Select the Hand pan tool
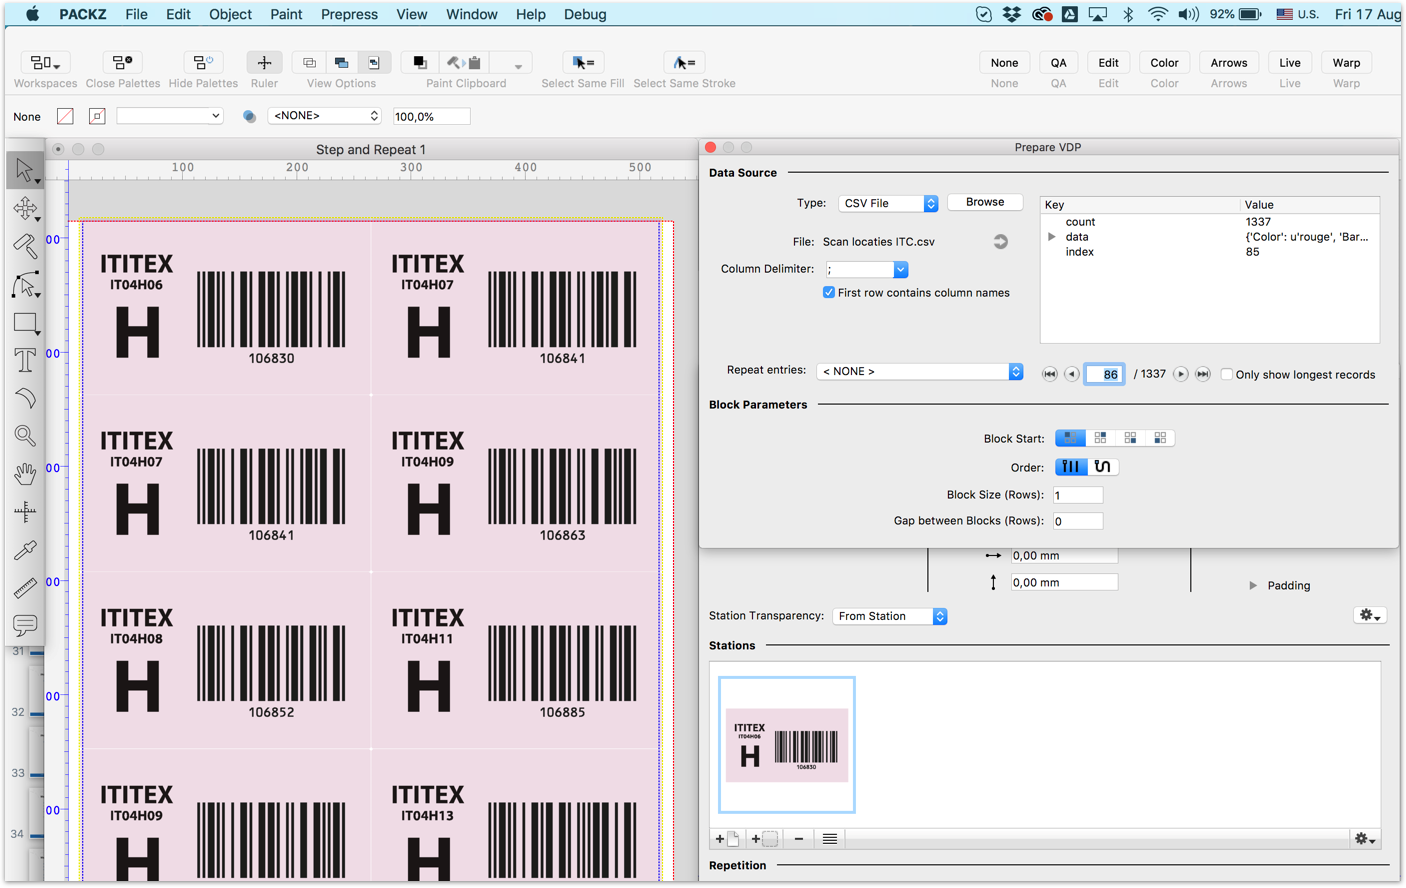The width and height of the screenshot is (1406, 888). (25, 473)
